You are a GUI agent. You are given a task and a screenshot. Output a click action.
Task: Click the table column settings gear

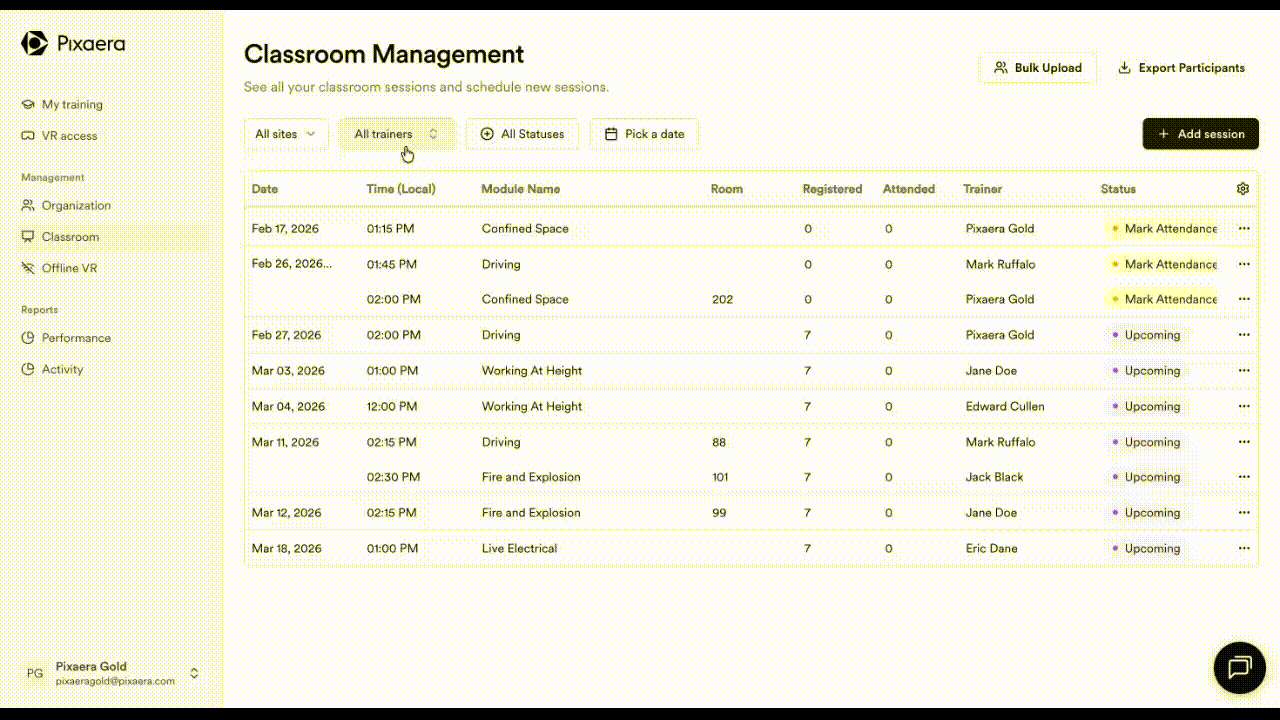point(1243,189)
